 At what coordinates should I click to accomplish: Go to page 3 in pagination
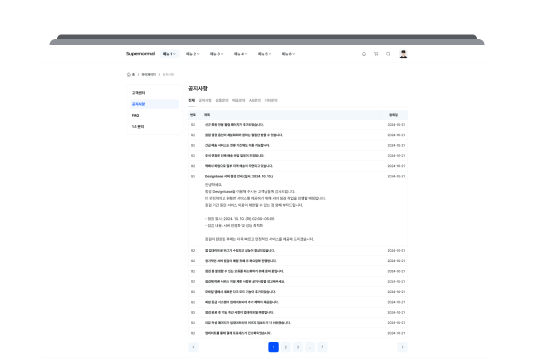pyautogui.click(x=298, y=347)
